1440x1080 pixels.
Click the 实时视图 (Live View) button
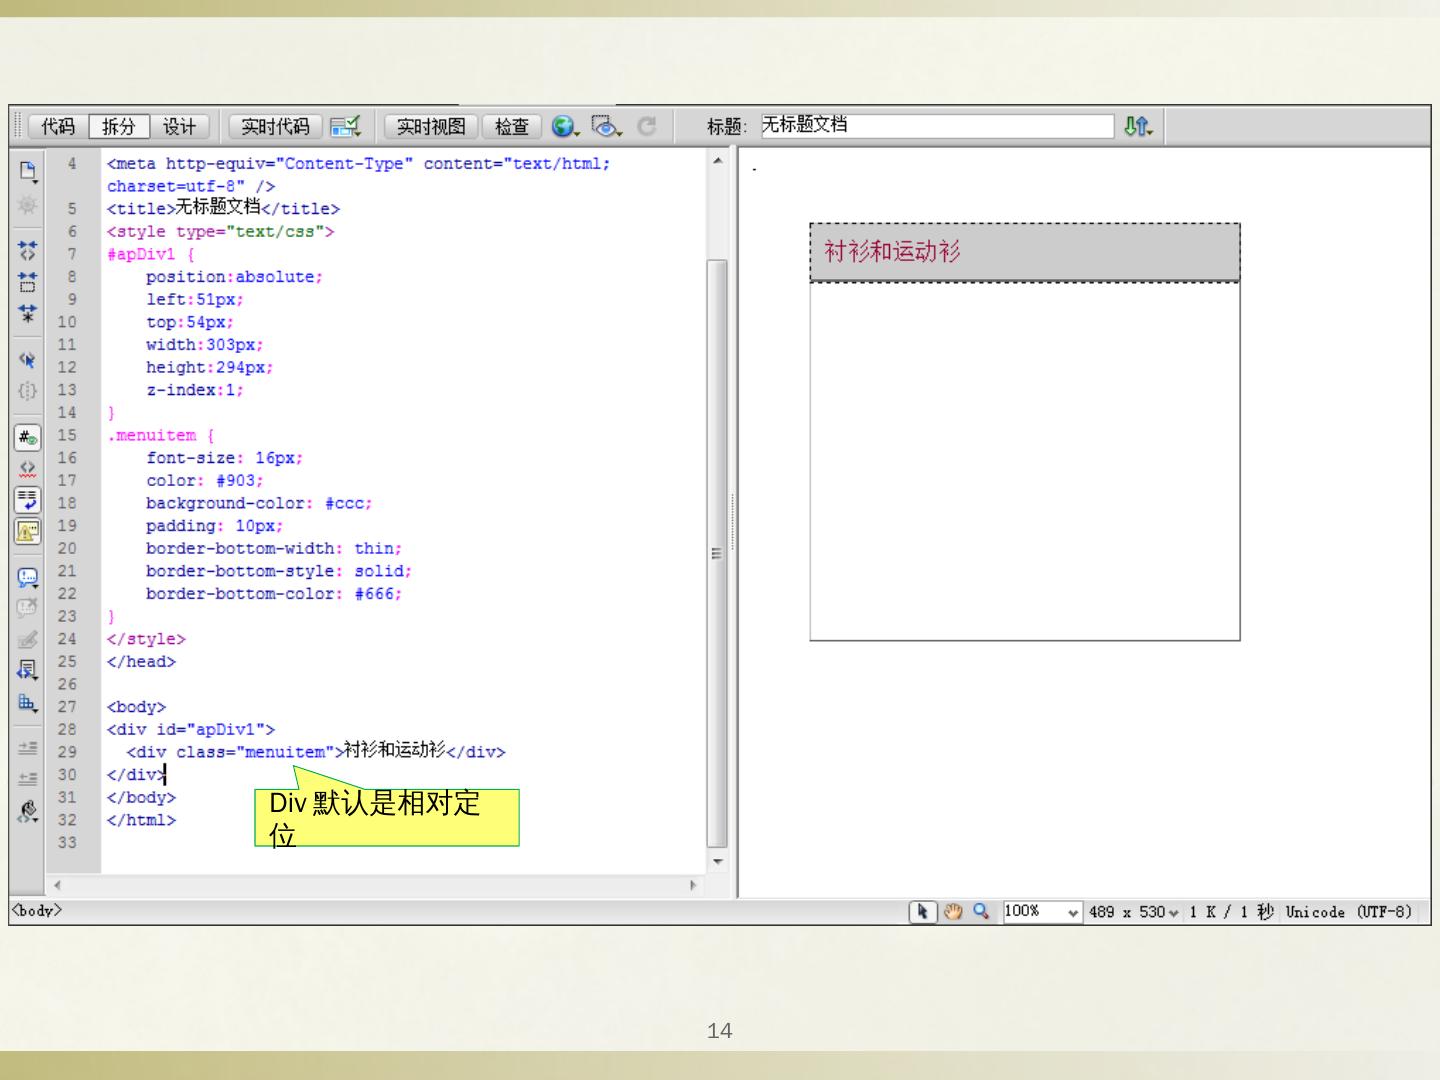[x=431, y=126]
